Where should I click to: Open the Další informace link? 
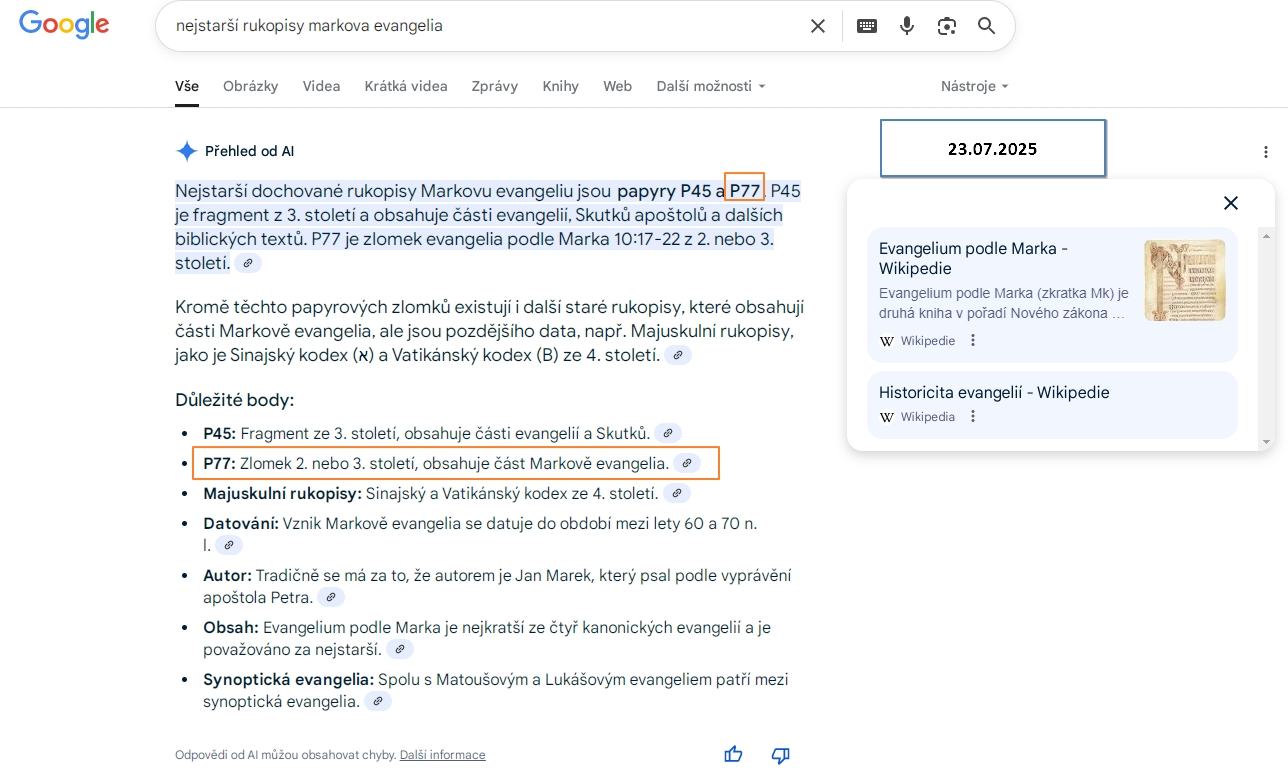point(443,755)
